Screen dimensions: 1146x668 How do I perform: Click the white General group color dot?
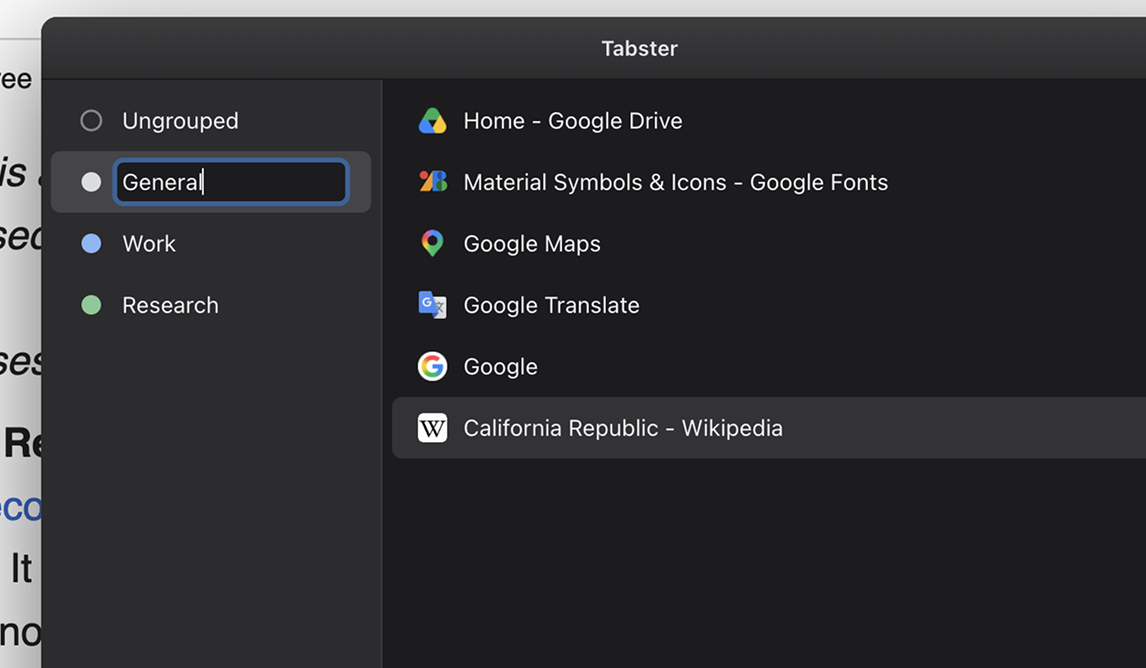91,182
